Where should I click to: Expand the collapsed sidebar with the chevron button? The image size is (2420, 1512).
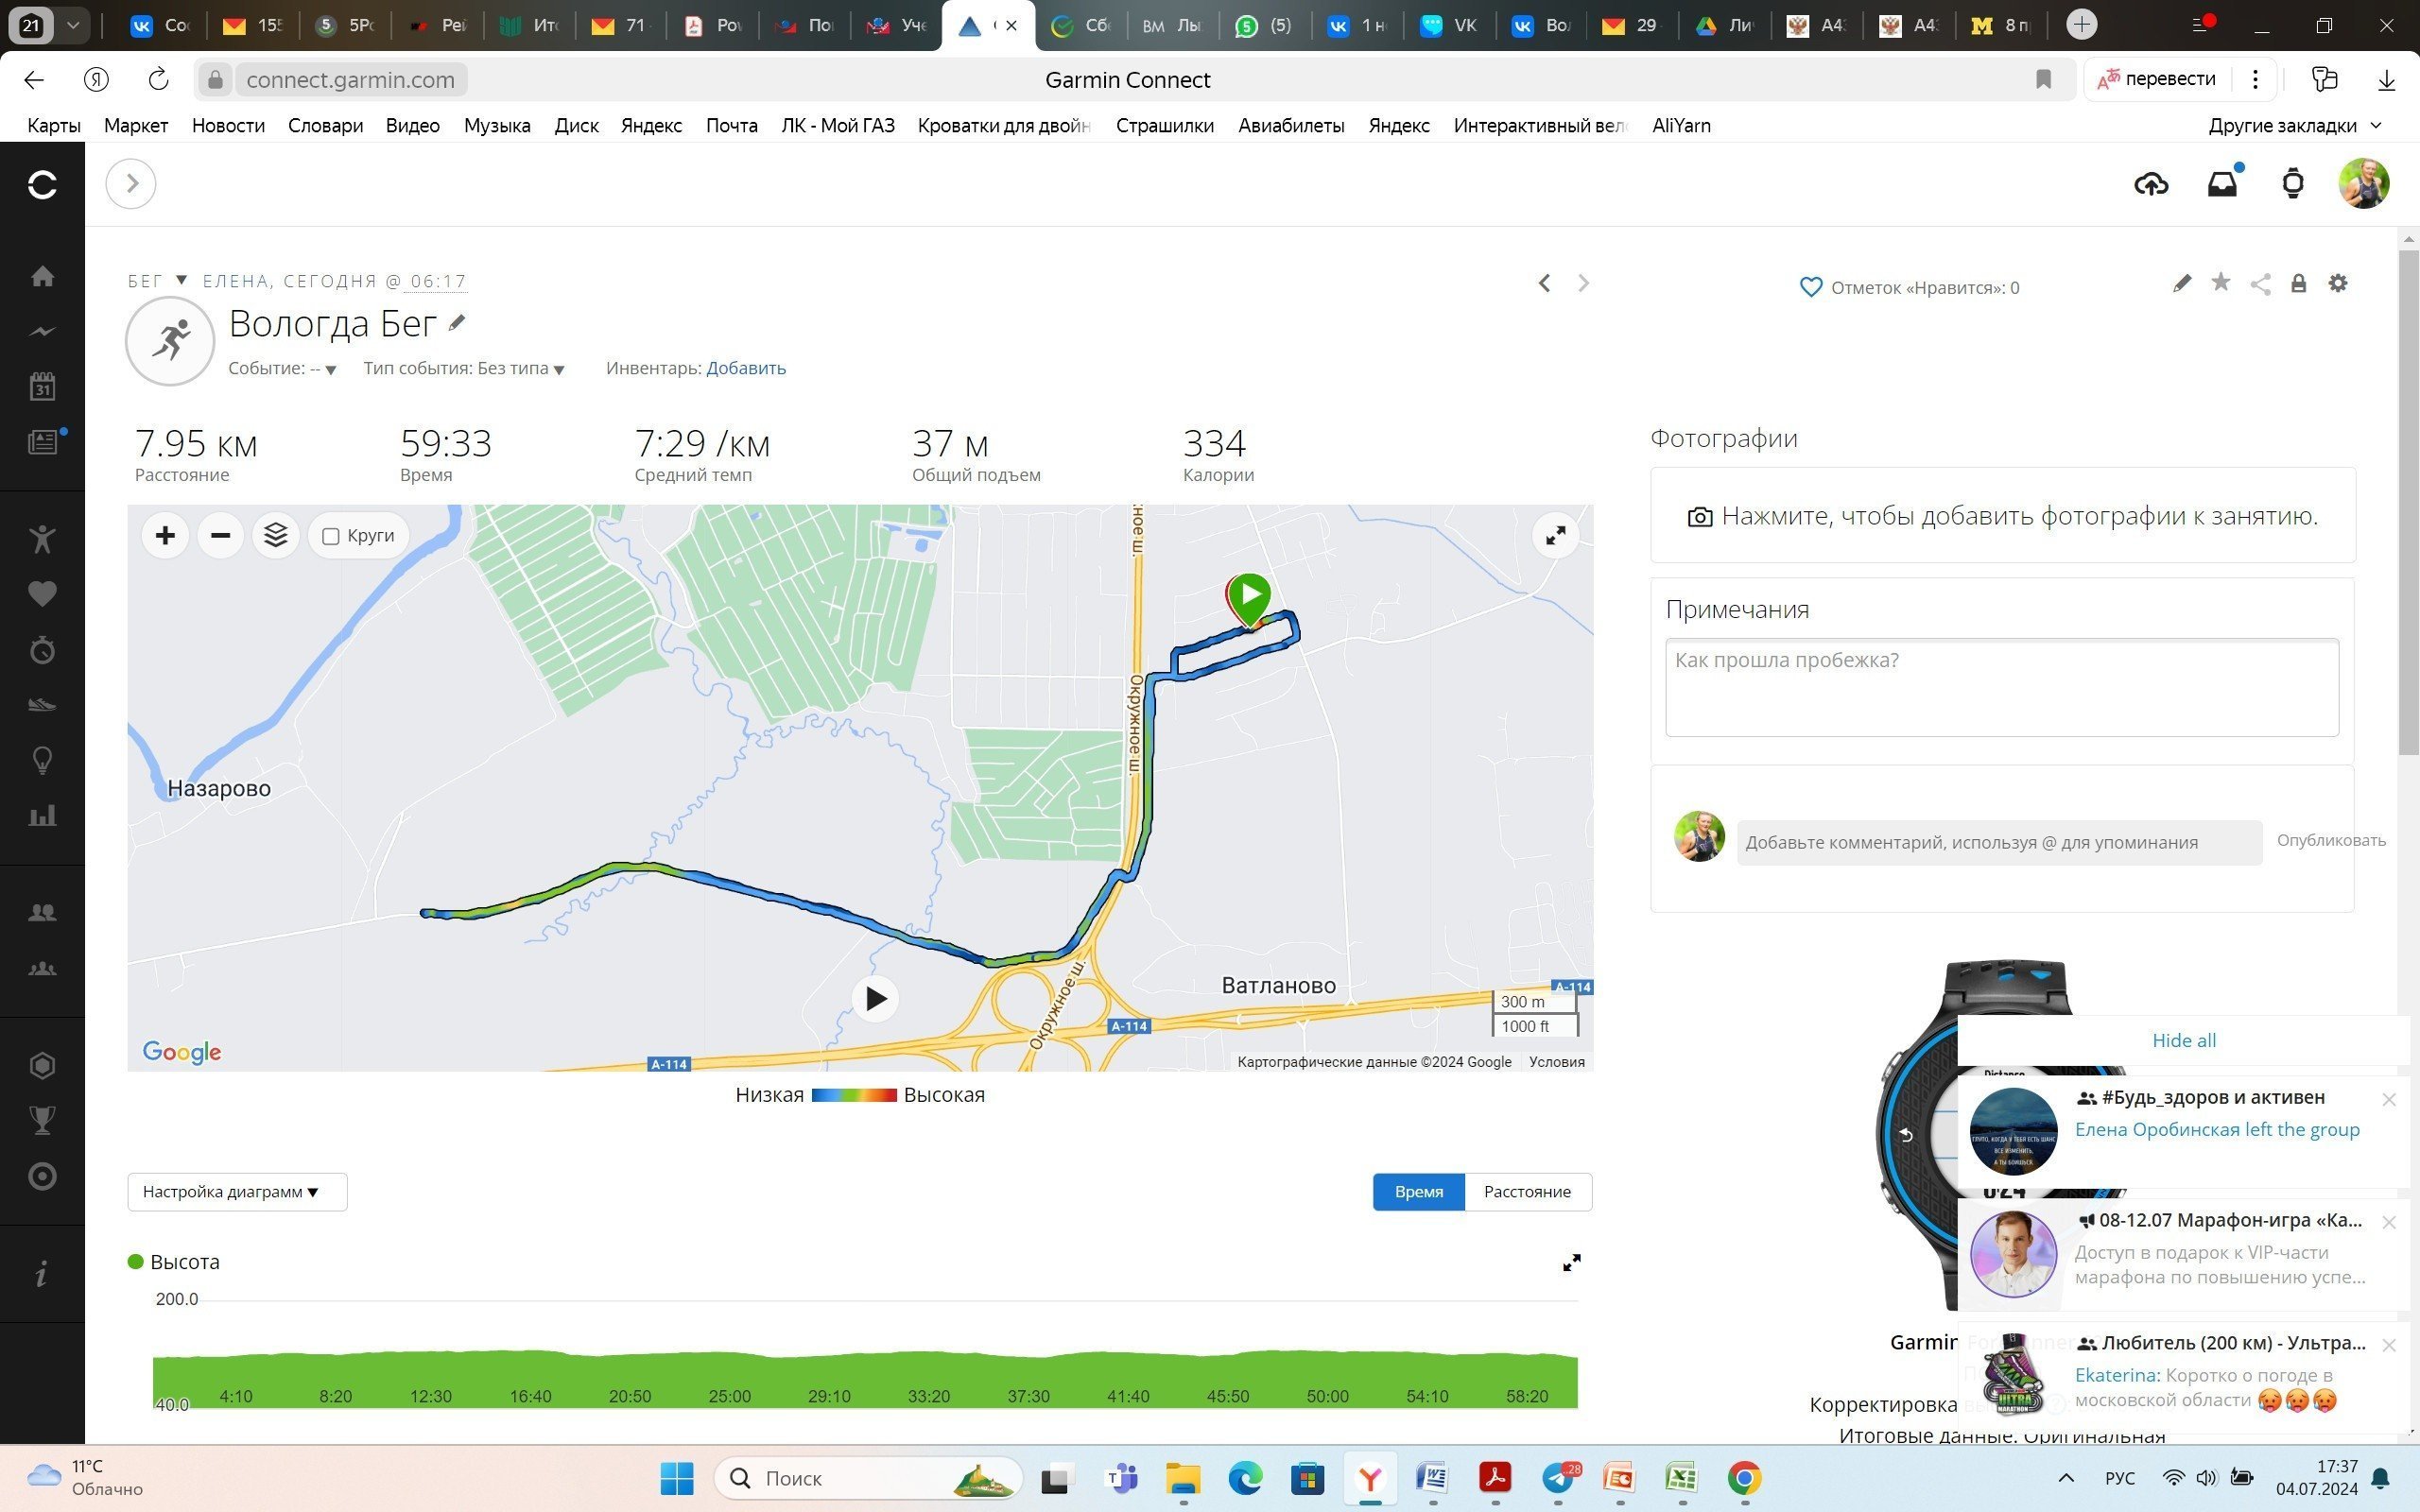[x=131, y=184]
